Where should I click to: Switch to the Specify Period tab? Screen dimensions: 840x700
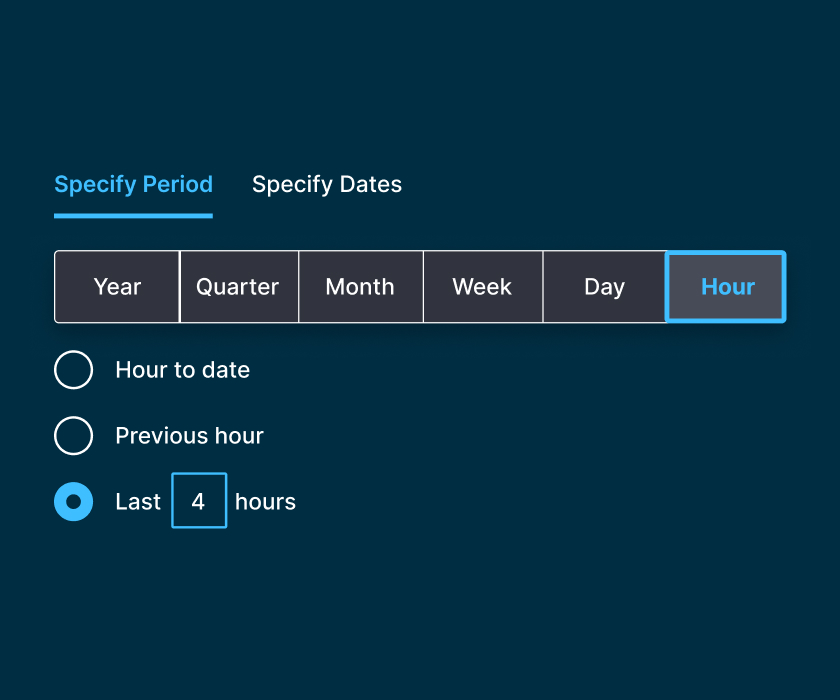click(x=133, y=185)
